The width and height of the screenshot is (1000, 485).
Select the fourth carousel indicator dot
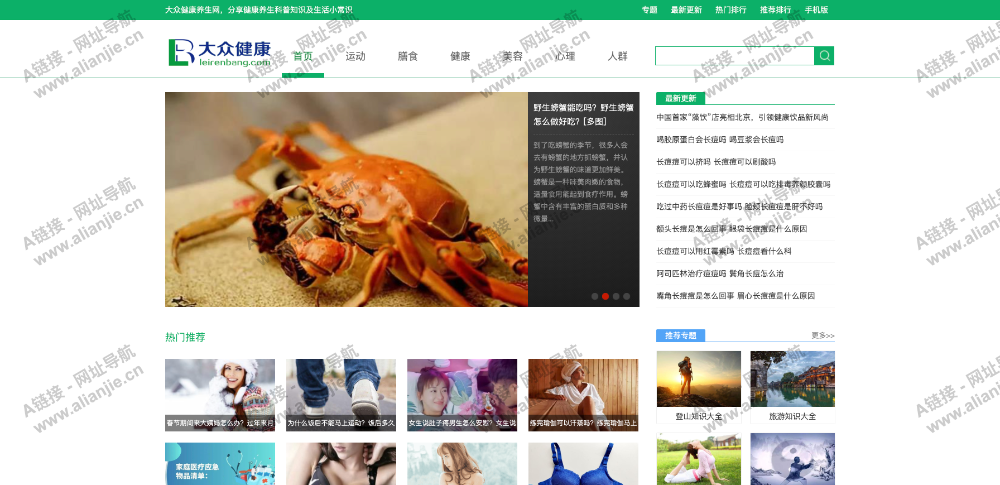pyautogui.click(x=626, y=296)
